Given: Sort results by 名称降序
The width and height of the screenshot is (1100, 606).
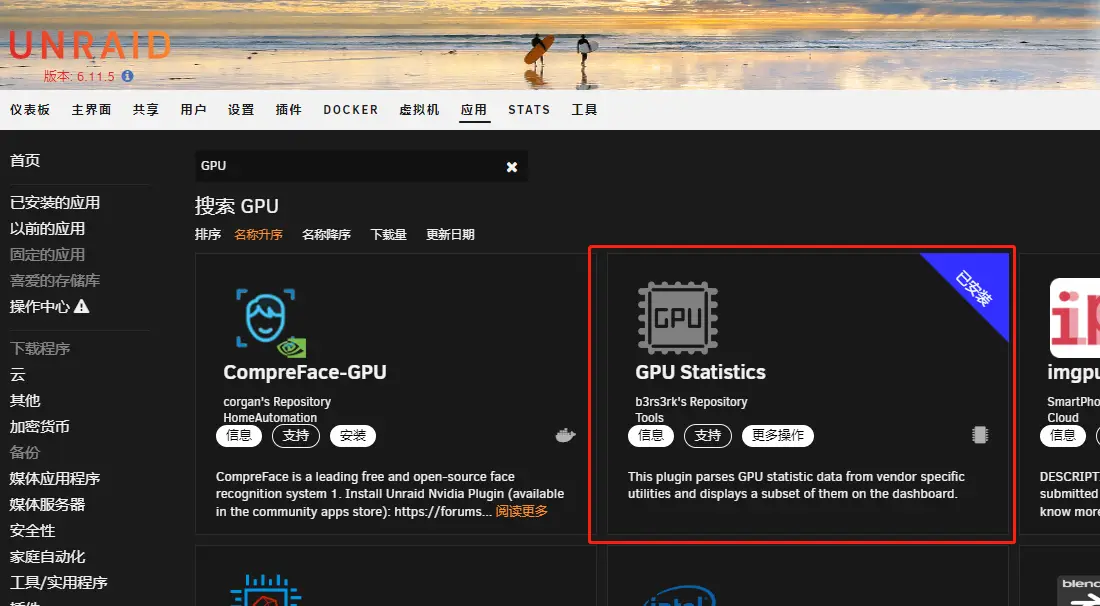Looking at the screenshot, I should pos(326,235).
